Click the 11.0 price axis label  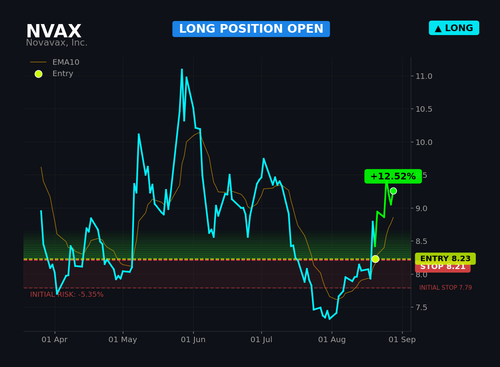point(424,76)
